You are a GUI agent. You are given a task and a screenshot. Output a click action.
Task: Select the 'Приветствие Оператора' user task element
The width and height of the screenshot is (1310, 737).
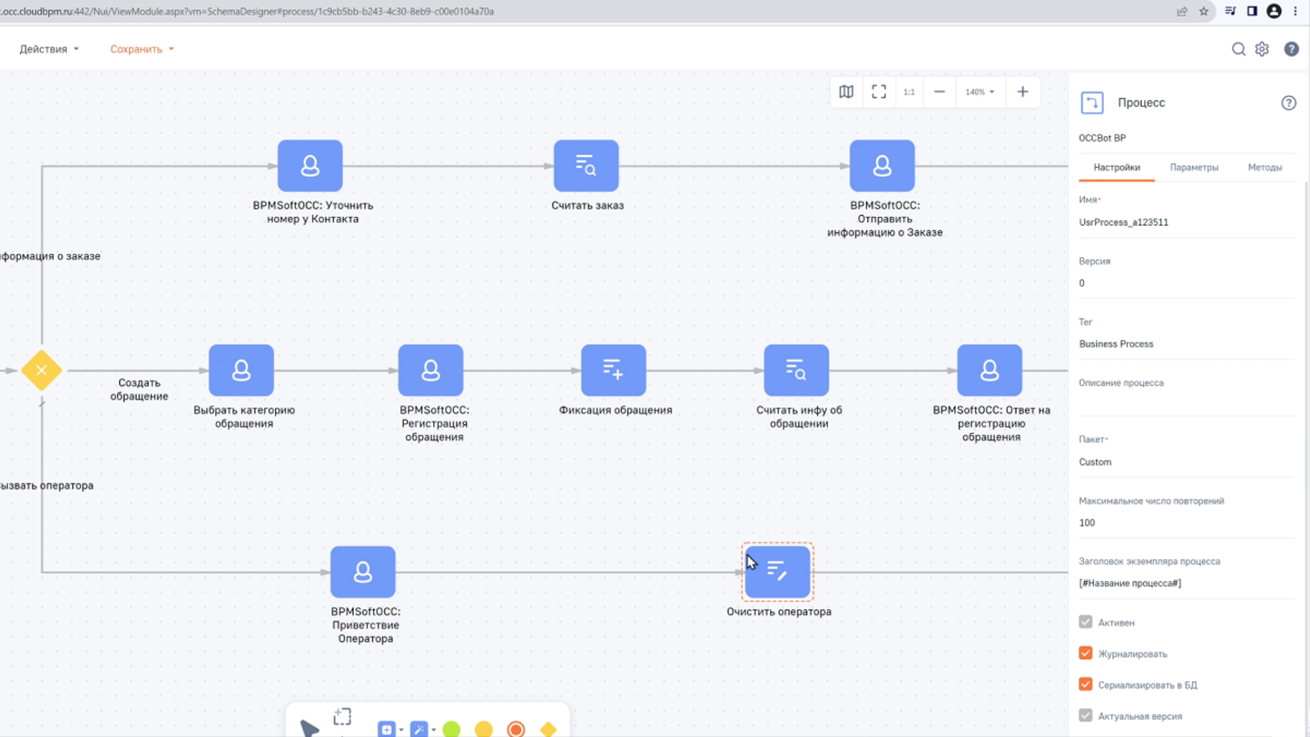coord(363,572)
